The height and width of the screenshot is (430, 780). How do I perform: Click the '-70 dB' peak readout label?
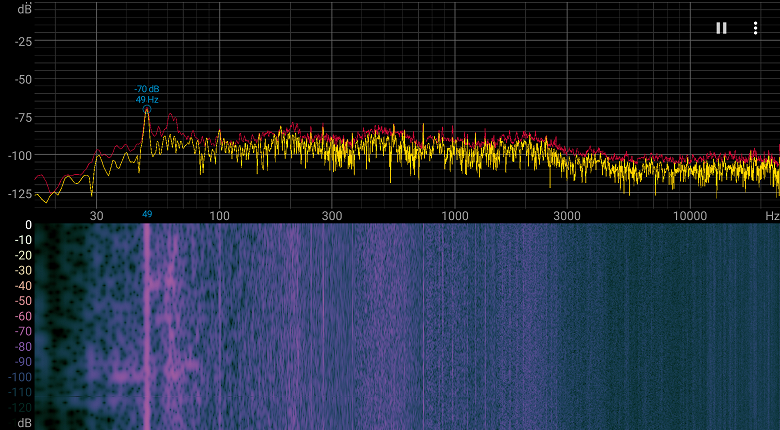click(147, 89)
